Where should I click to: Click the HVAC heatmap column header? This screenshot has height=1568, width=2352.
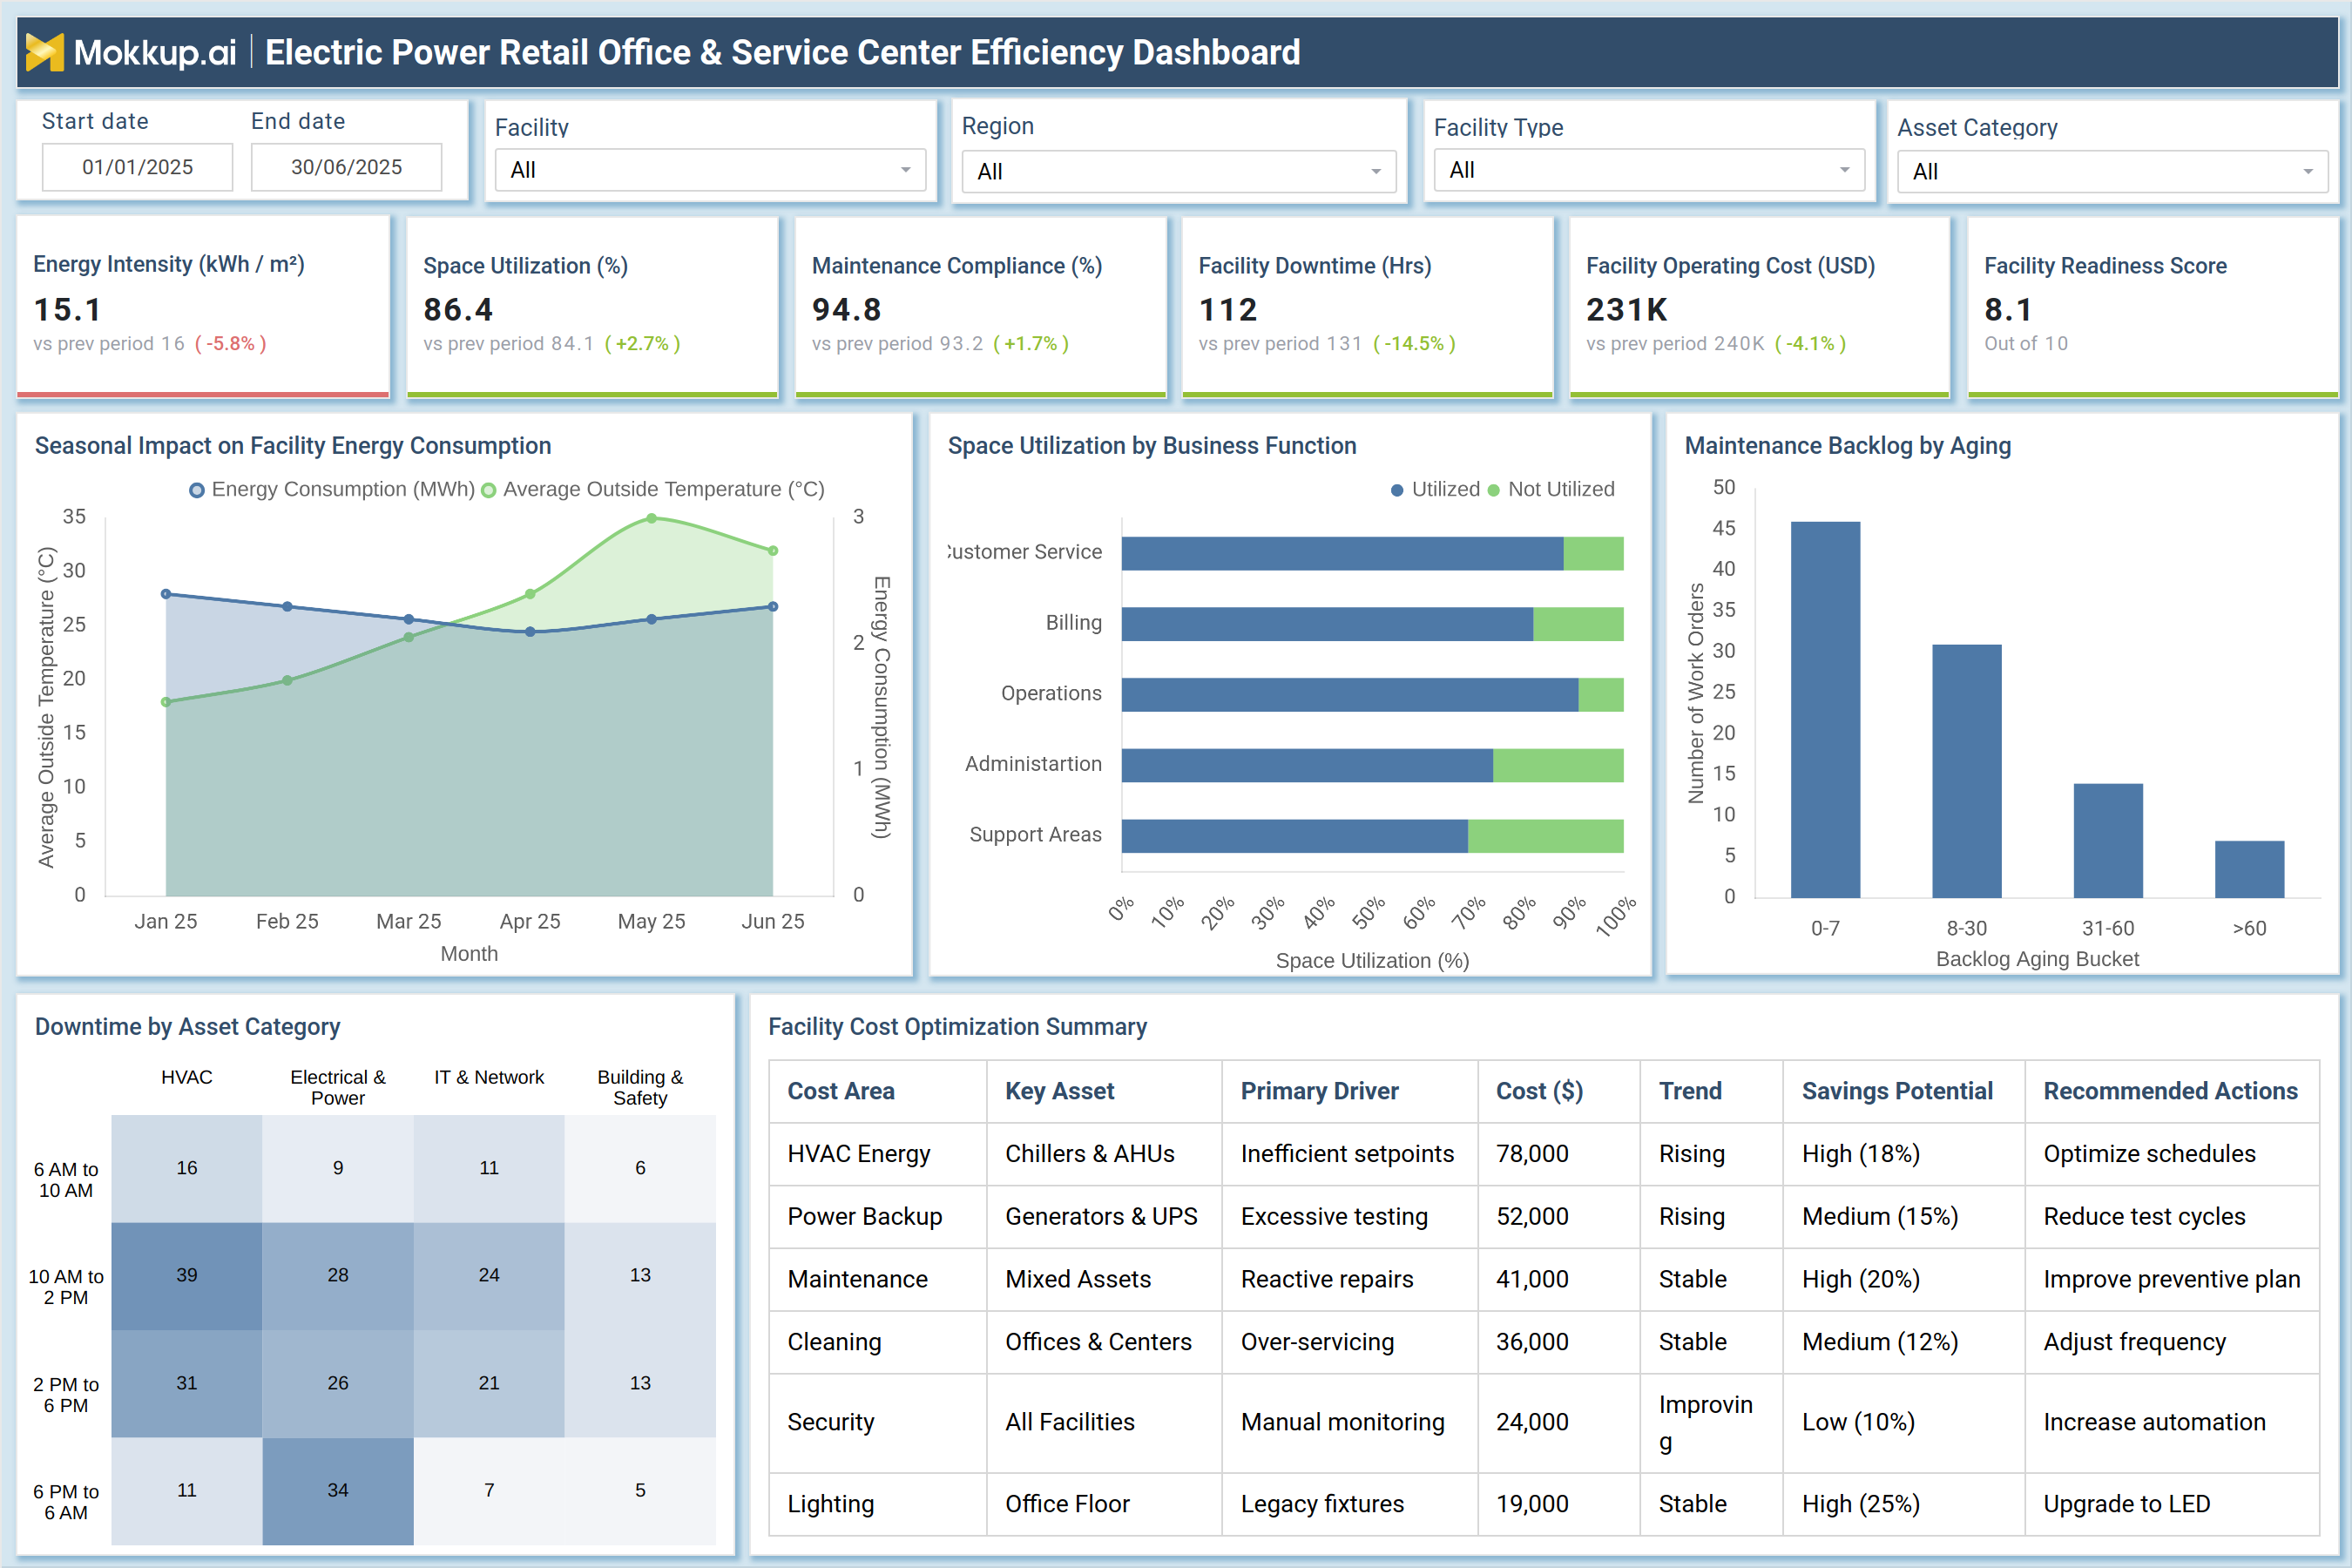pyautogui.click(x=187, y=1077)
